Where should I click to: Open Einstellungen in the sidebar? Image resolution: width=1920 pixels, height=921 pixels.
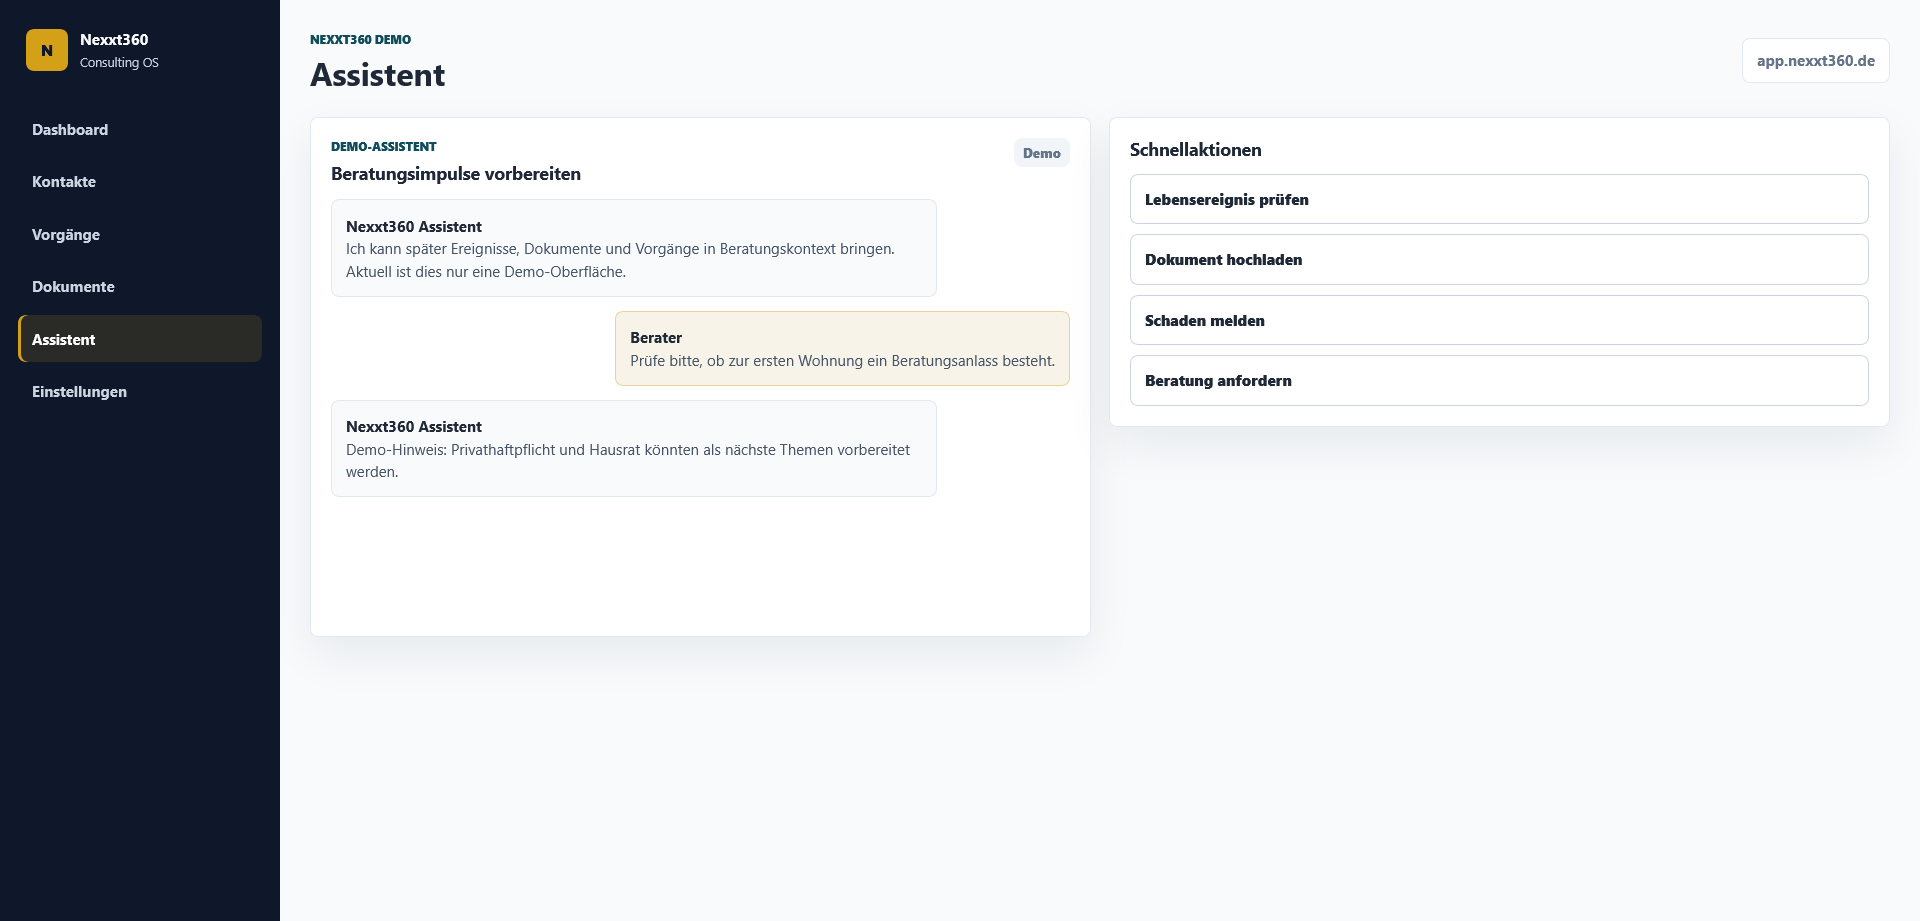140,392
